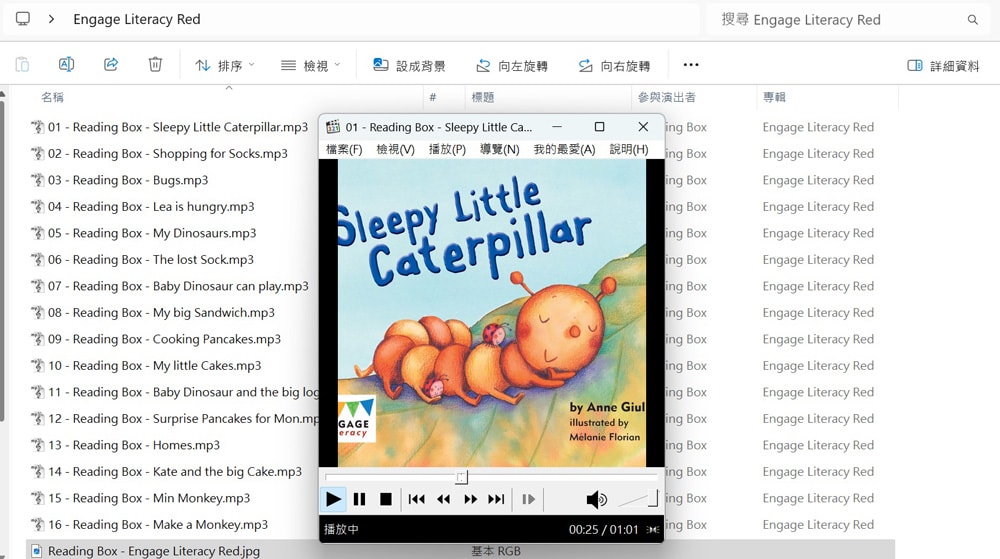Viewport: 1000px width, 559px height.
Task: Open the 檔案(F) menu
Action: [344, 149]
